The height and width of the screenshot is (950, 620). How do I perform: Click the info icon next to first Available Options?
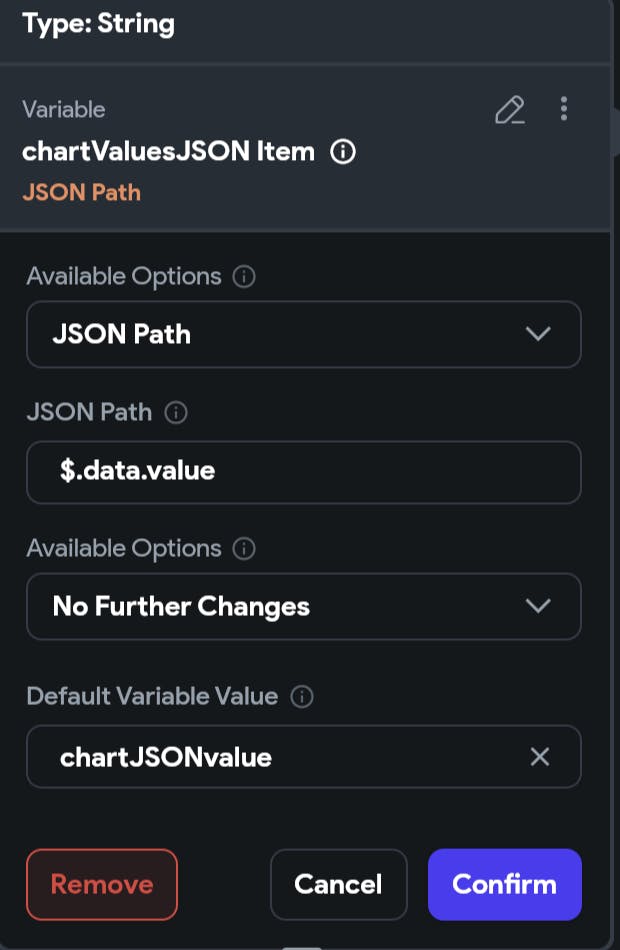(x=244, y=277)
